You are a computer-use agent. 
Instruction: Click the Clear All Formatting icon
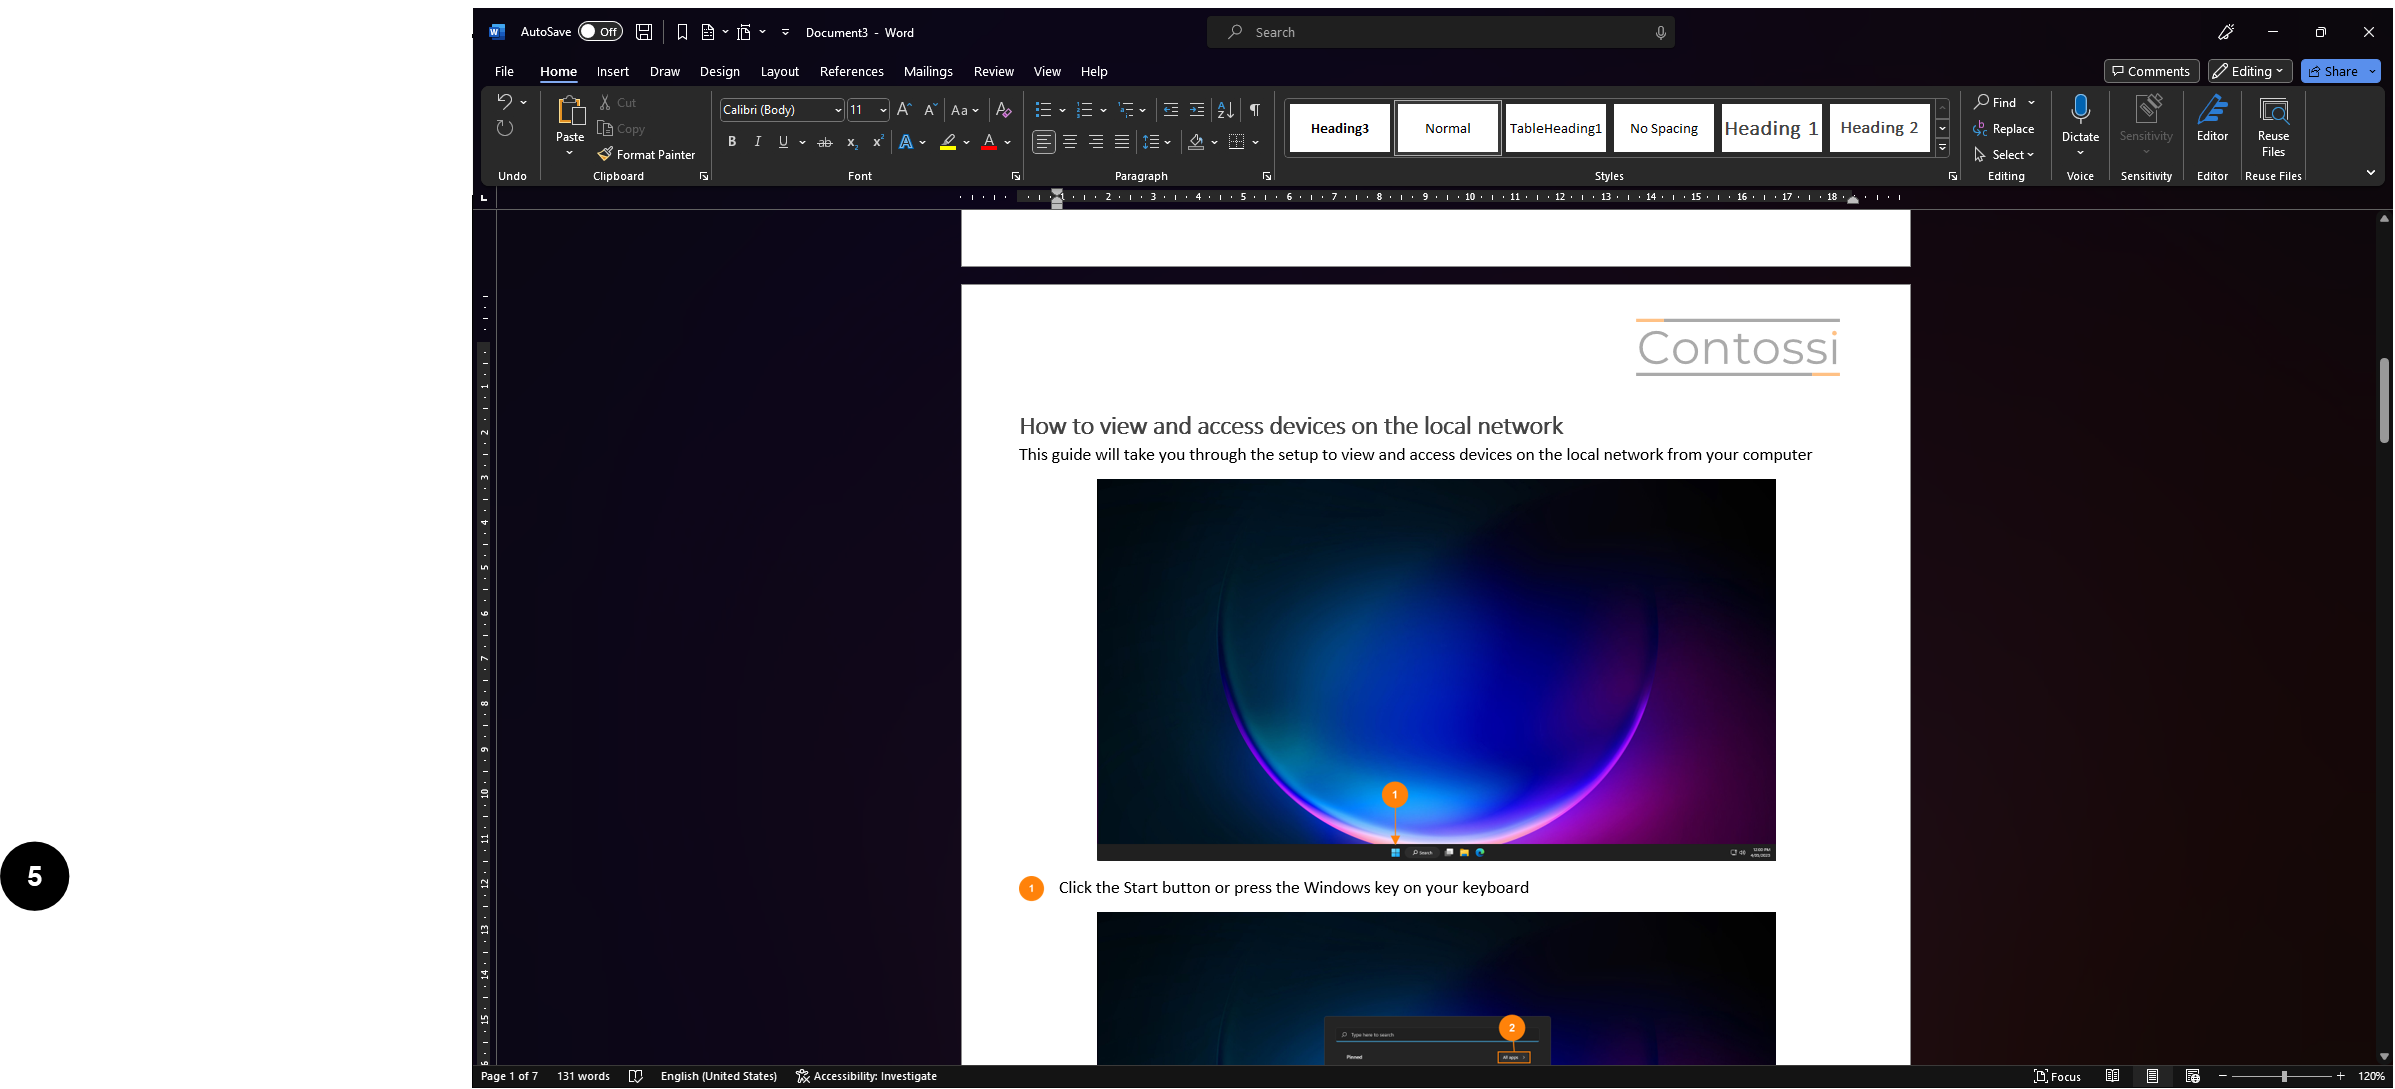(1003, 110)
